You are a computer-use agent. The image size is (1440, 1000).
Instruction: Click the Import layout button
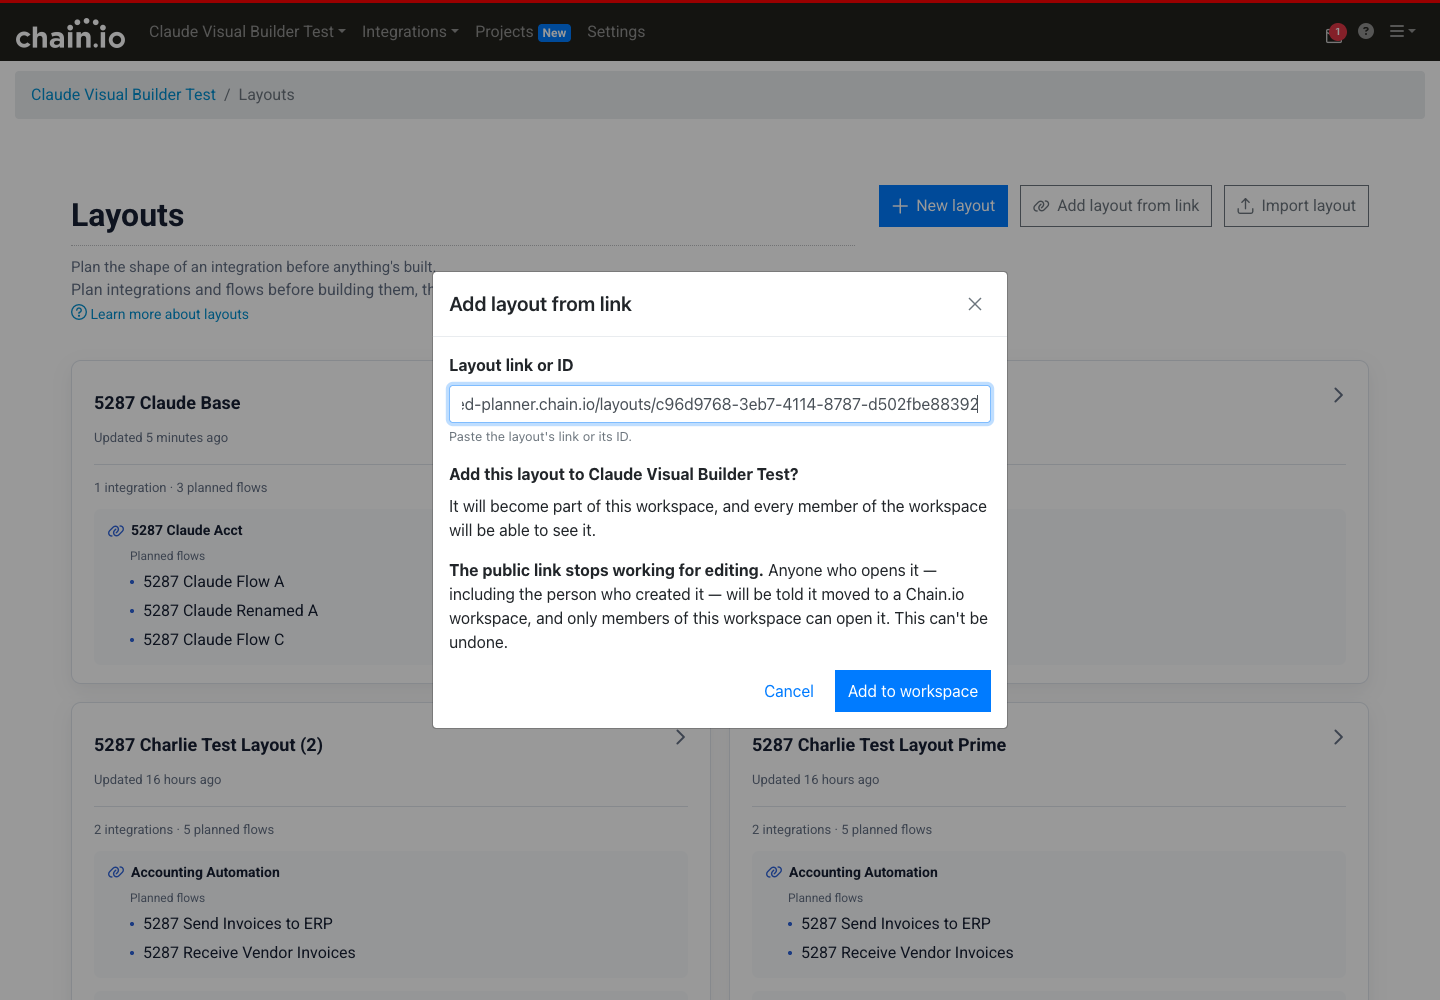click(1296, 206)
